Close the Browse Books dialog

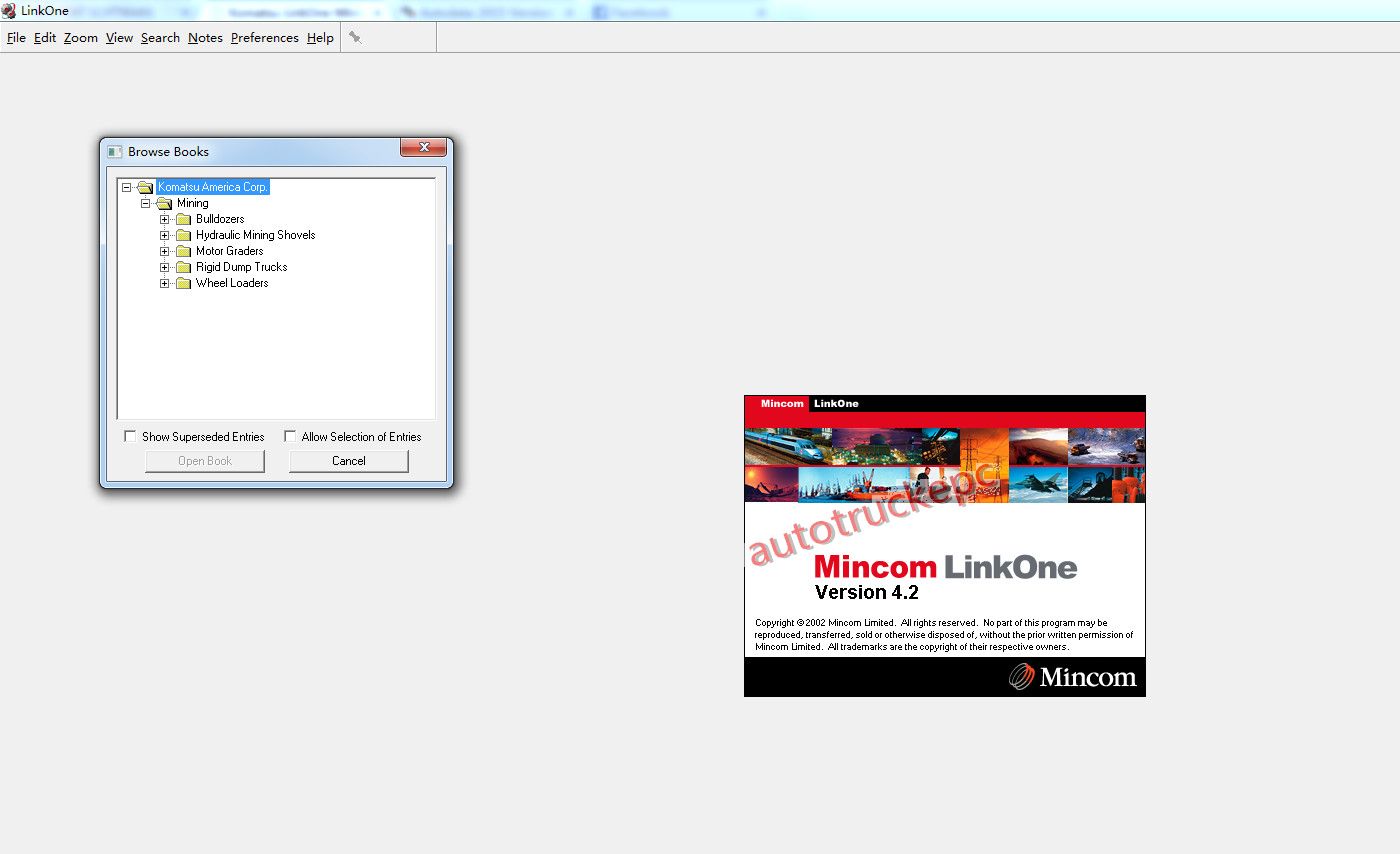424,147
